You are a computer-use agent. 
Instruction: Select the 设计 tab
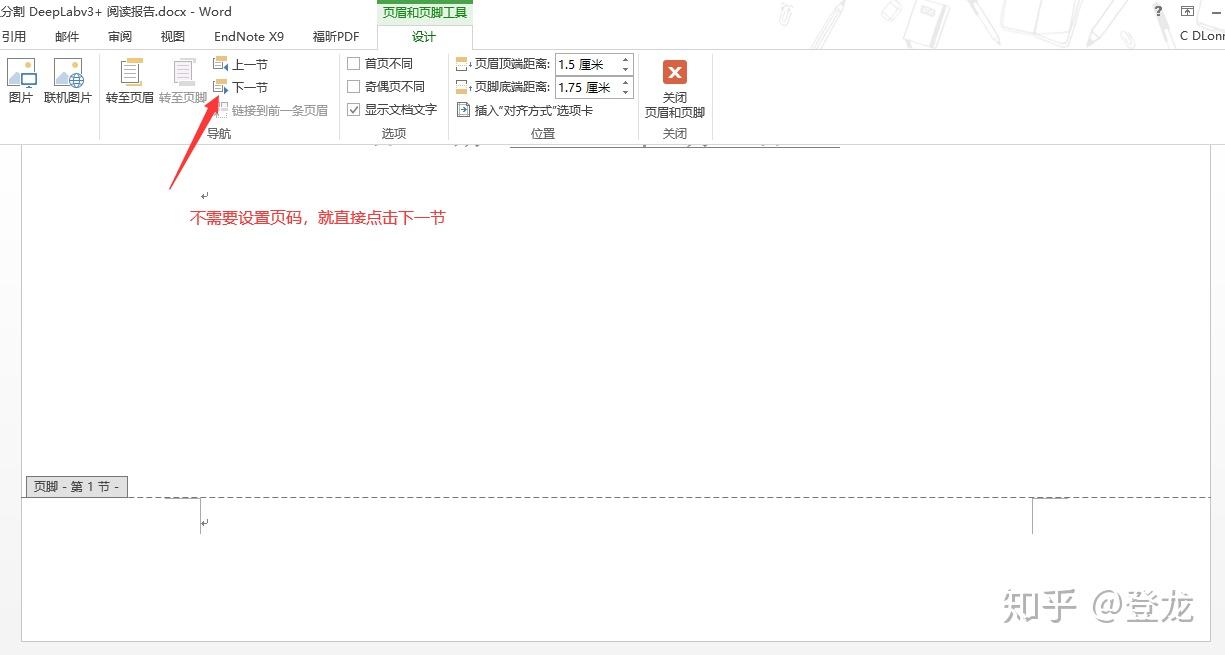click(x=425, y=37)
